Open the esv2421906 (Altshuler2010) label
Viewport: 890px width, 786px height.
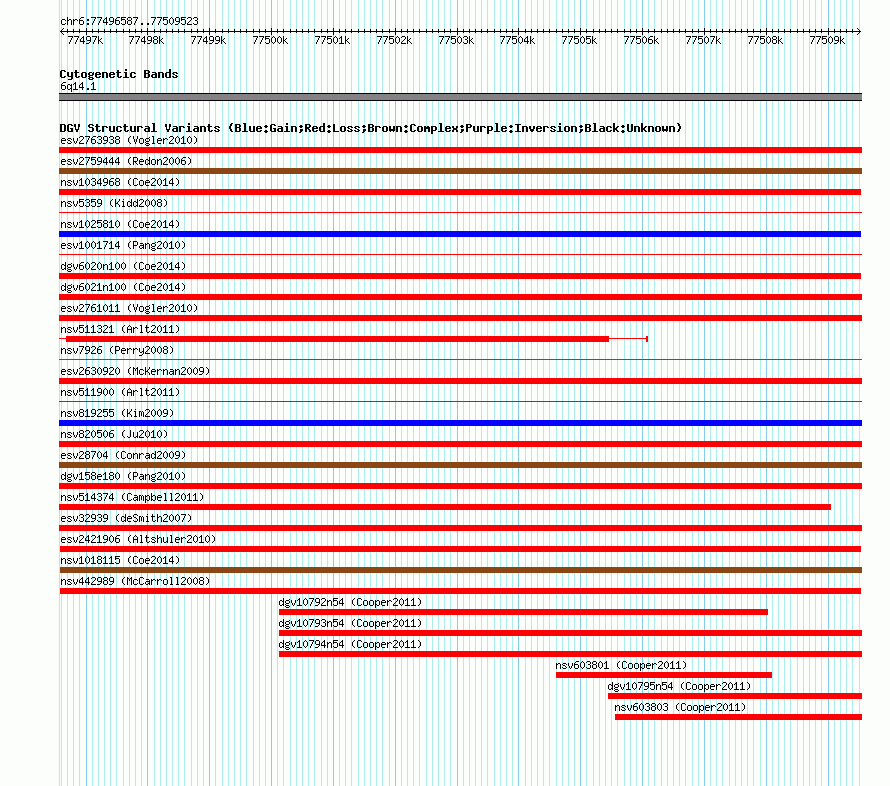(138, 539)
